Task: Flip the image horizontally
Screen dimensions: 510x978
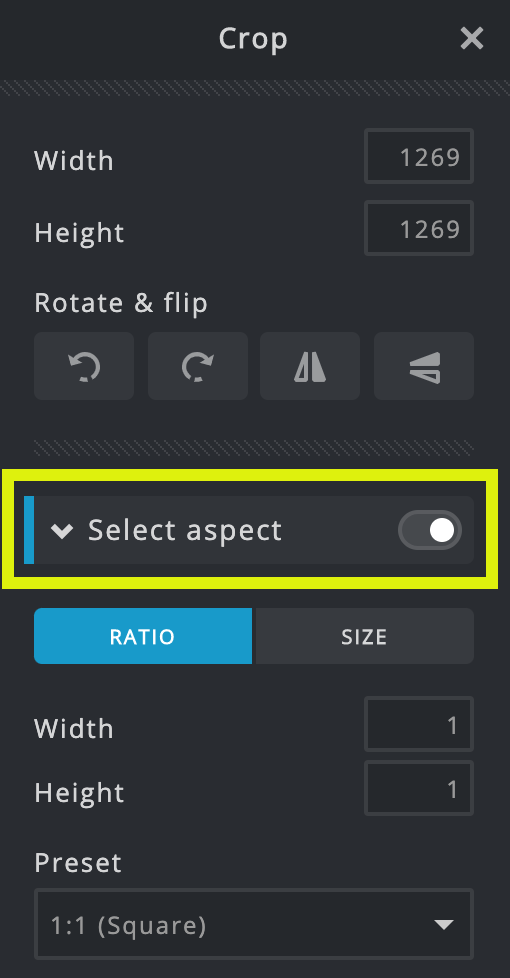Action: (x=310, y=366)
